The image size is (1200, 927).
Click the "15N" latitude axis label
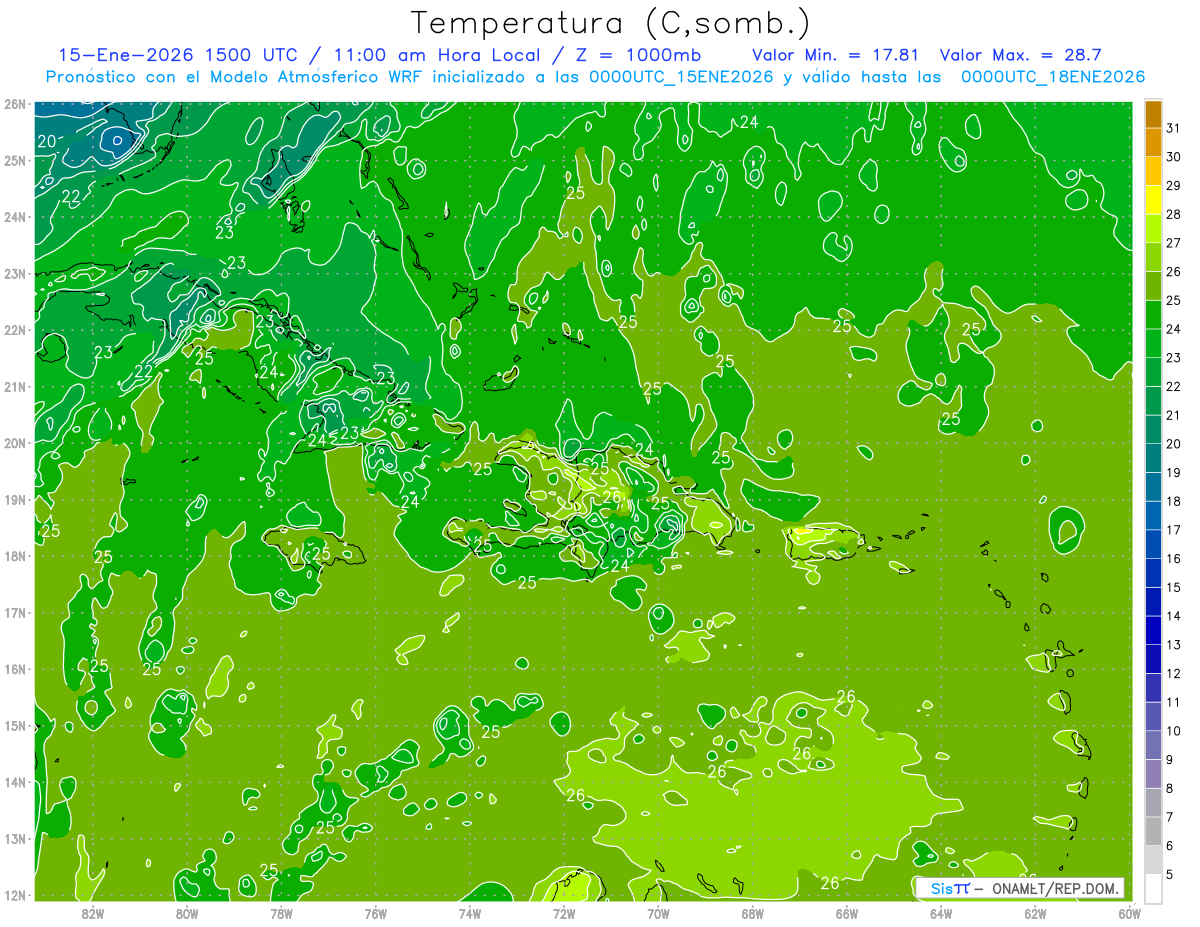click(15, 725)
